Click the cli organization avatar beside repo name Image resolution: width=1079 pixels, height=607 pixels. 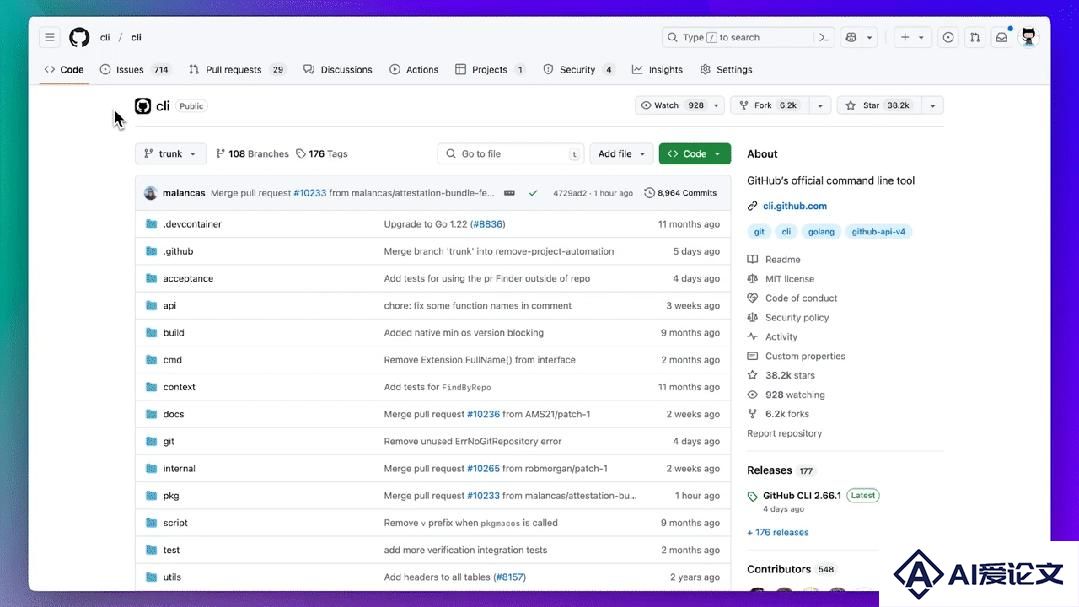pos(142,106)
